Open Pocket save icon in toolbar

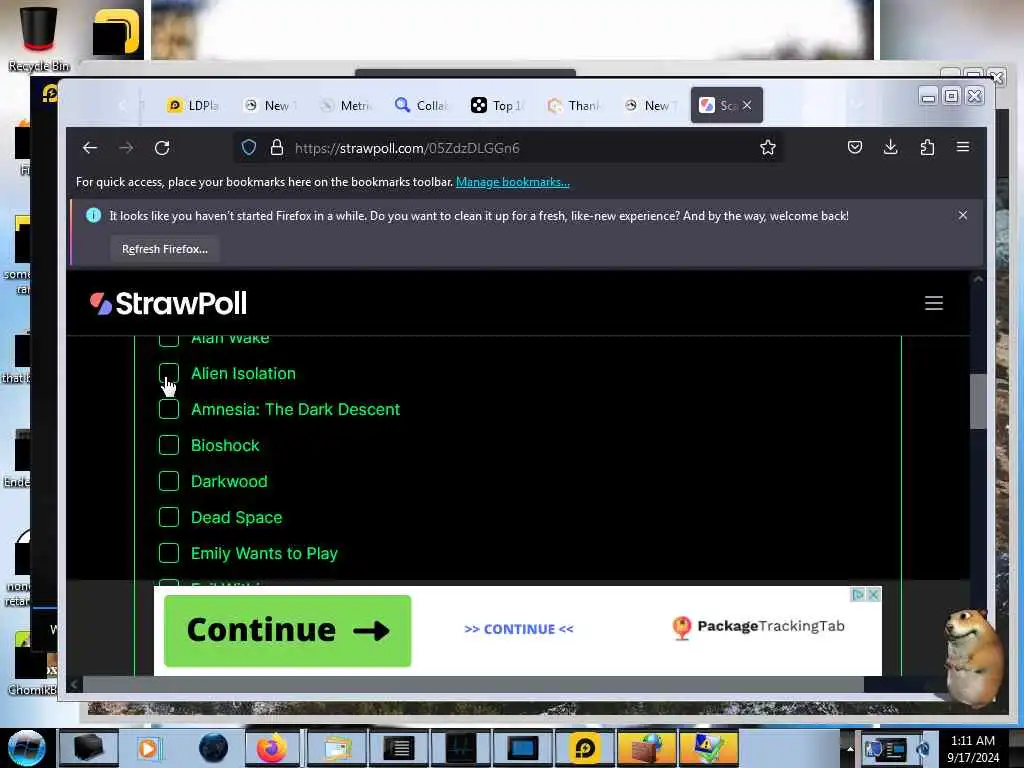(x=854, y=147)
